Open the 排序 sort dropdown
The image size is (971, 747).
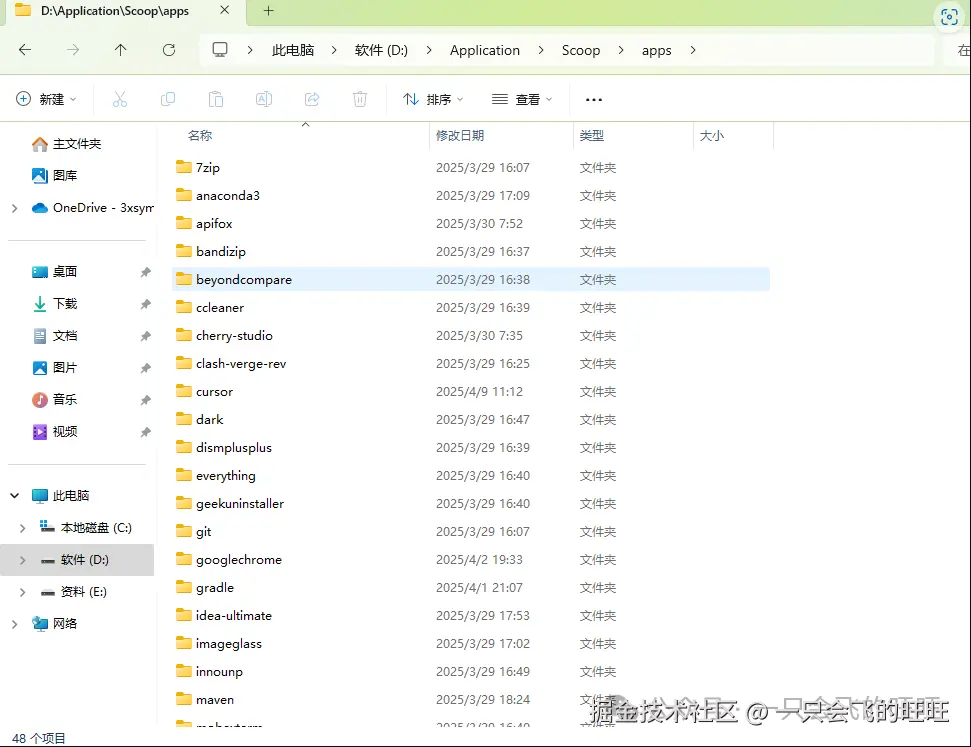pyautogui.click(x=437, y=99)
